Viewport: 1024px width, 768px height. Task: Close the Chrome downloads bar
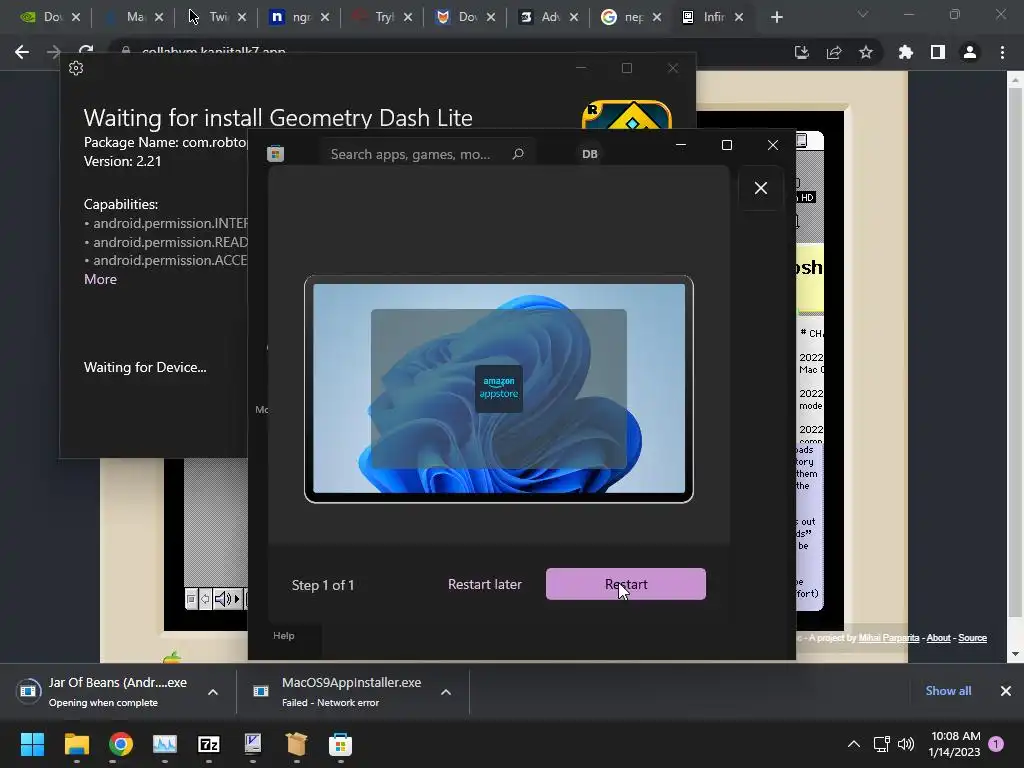[x=1006, y=690]
